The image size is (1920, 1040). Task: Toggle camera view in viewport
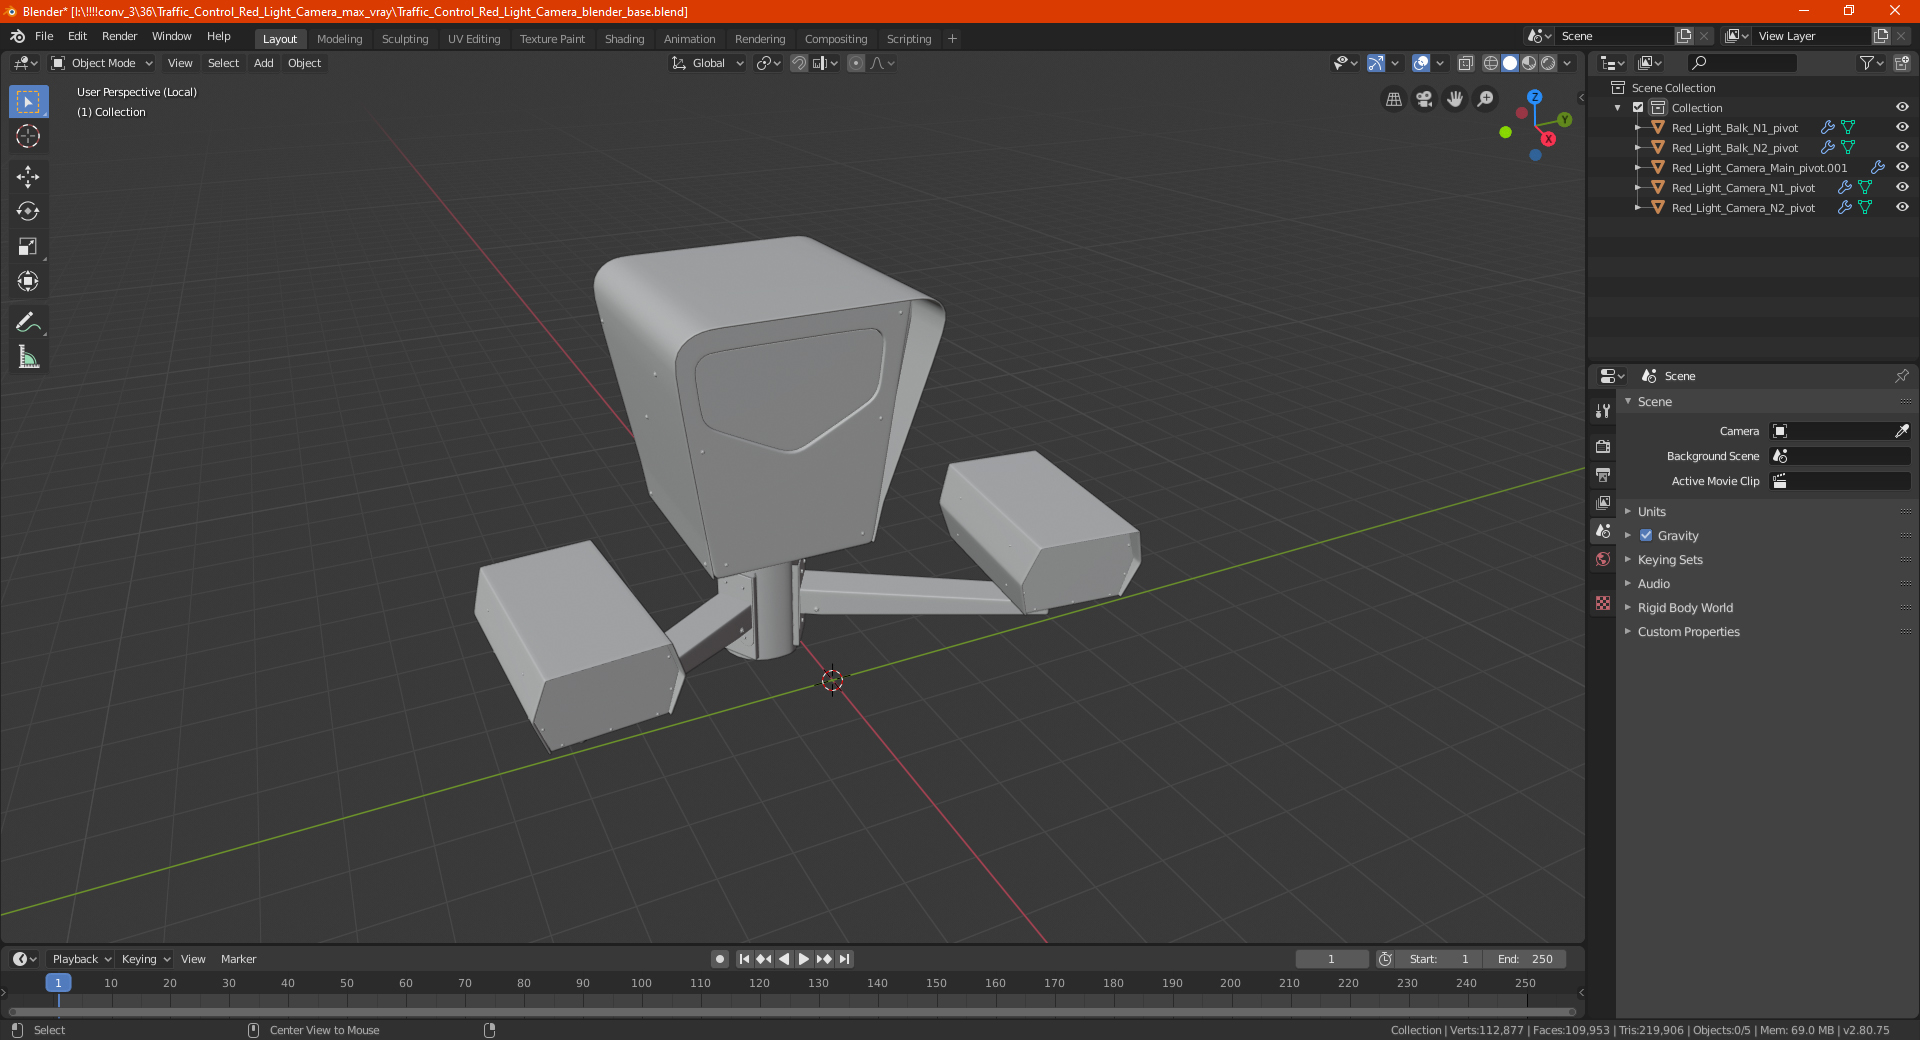(x=1424, y=99)
